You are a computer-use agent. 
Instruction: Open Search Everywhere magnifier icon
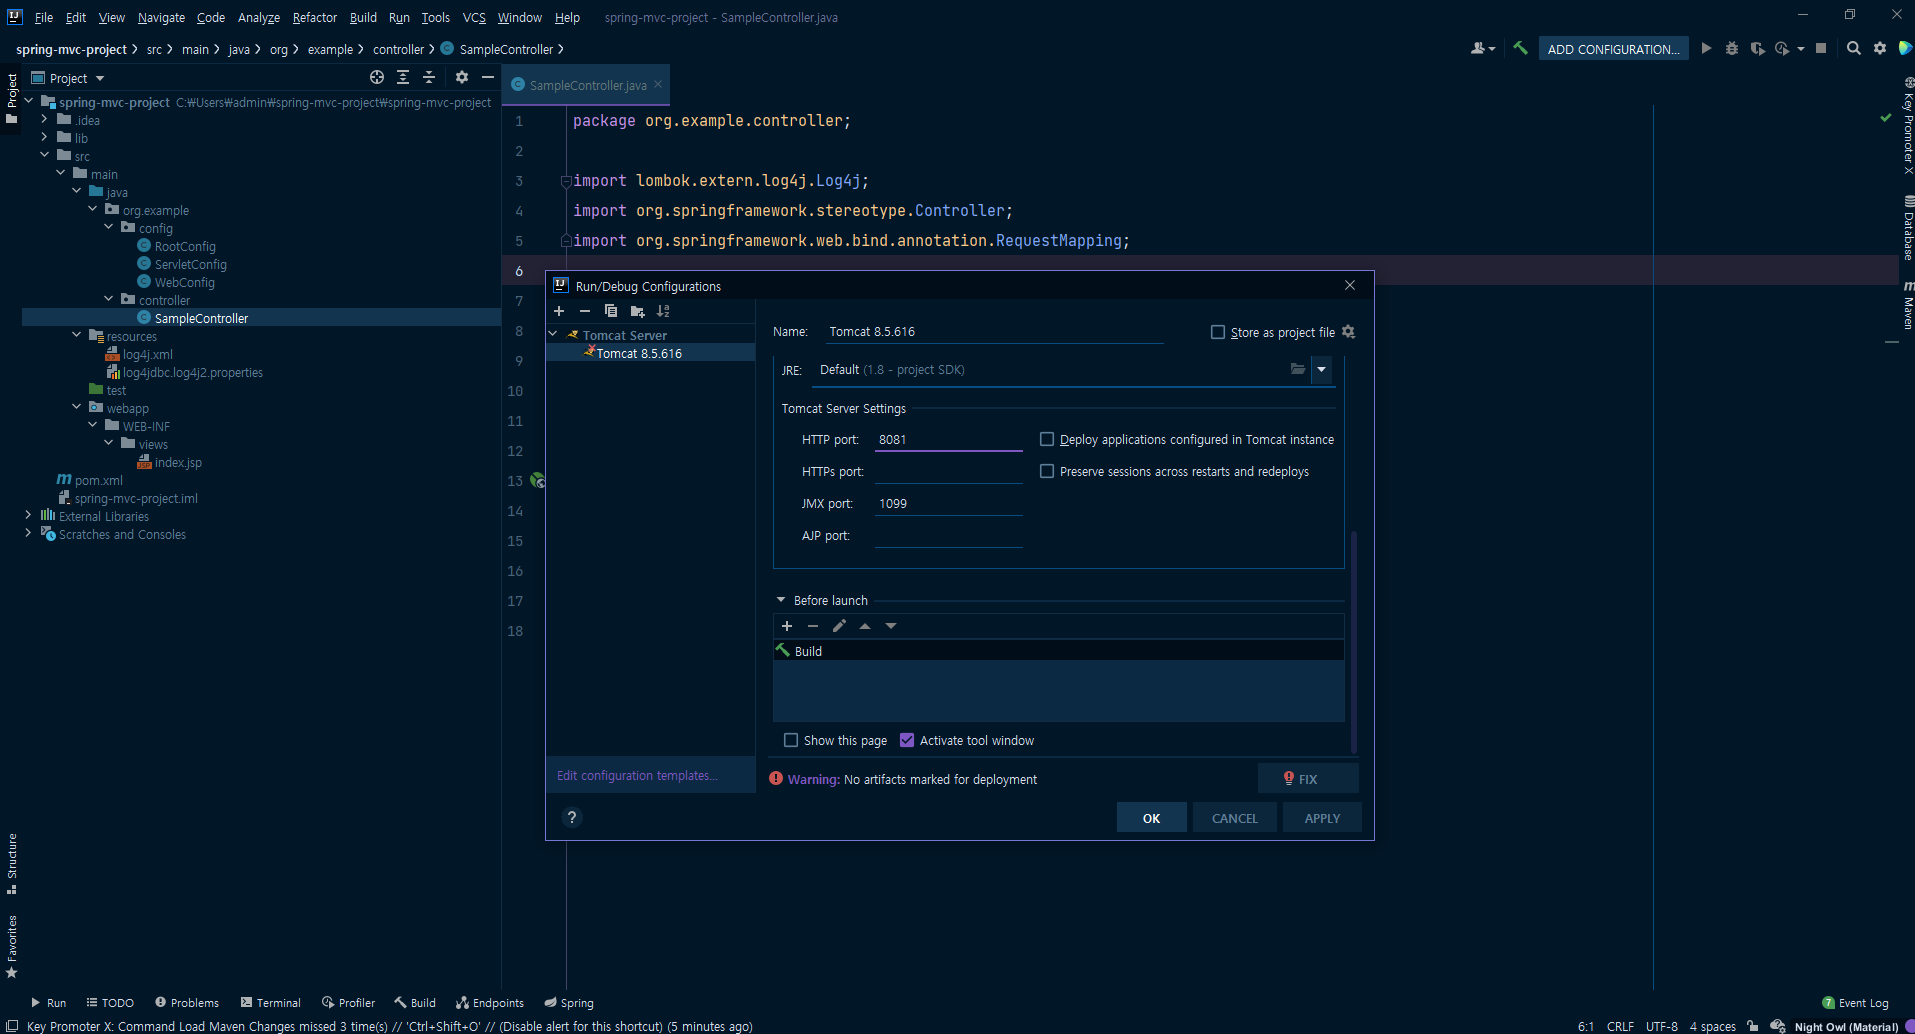pyautogui.click(x=1854, y=48)
